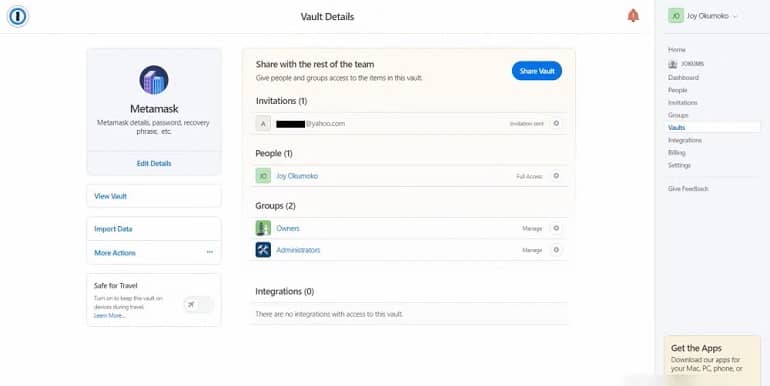Click the JO avatar in the top-right account area

coord(676,16)
